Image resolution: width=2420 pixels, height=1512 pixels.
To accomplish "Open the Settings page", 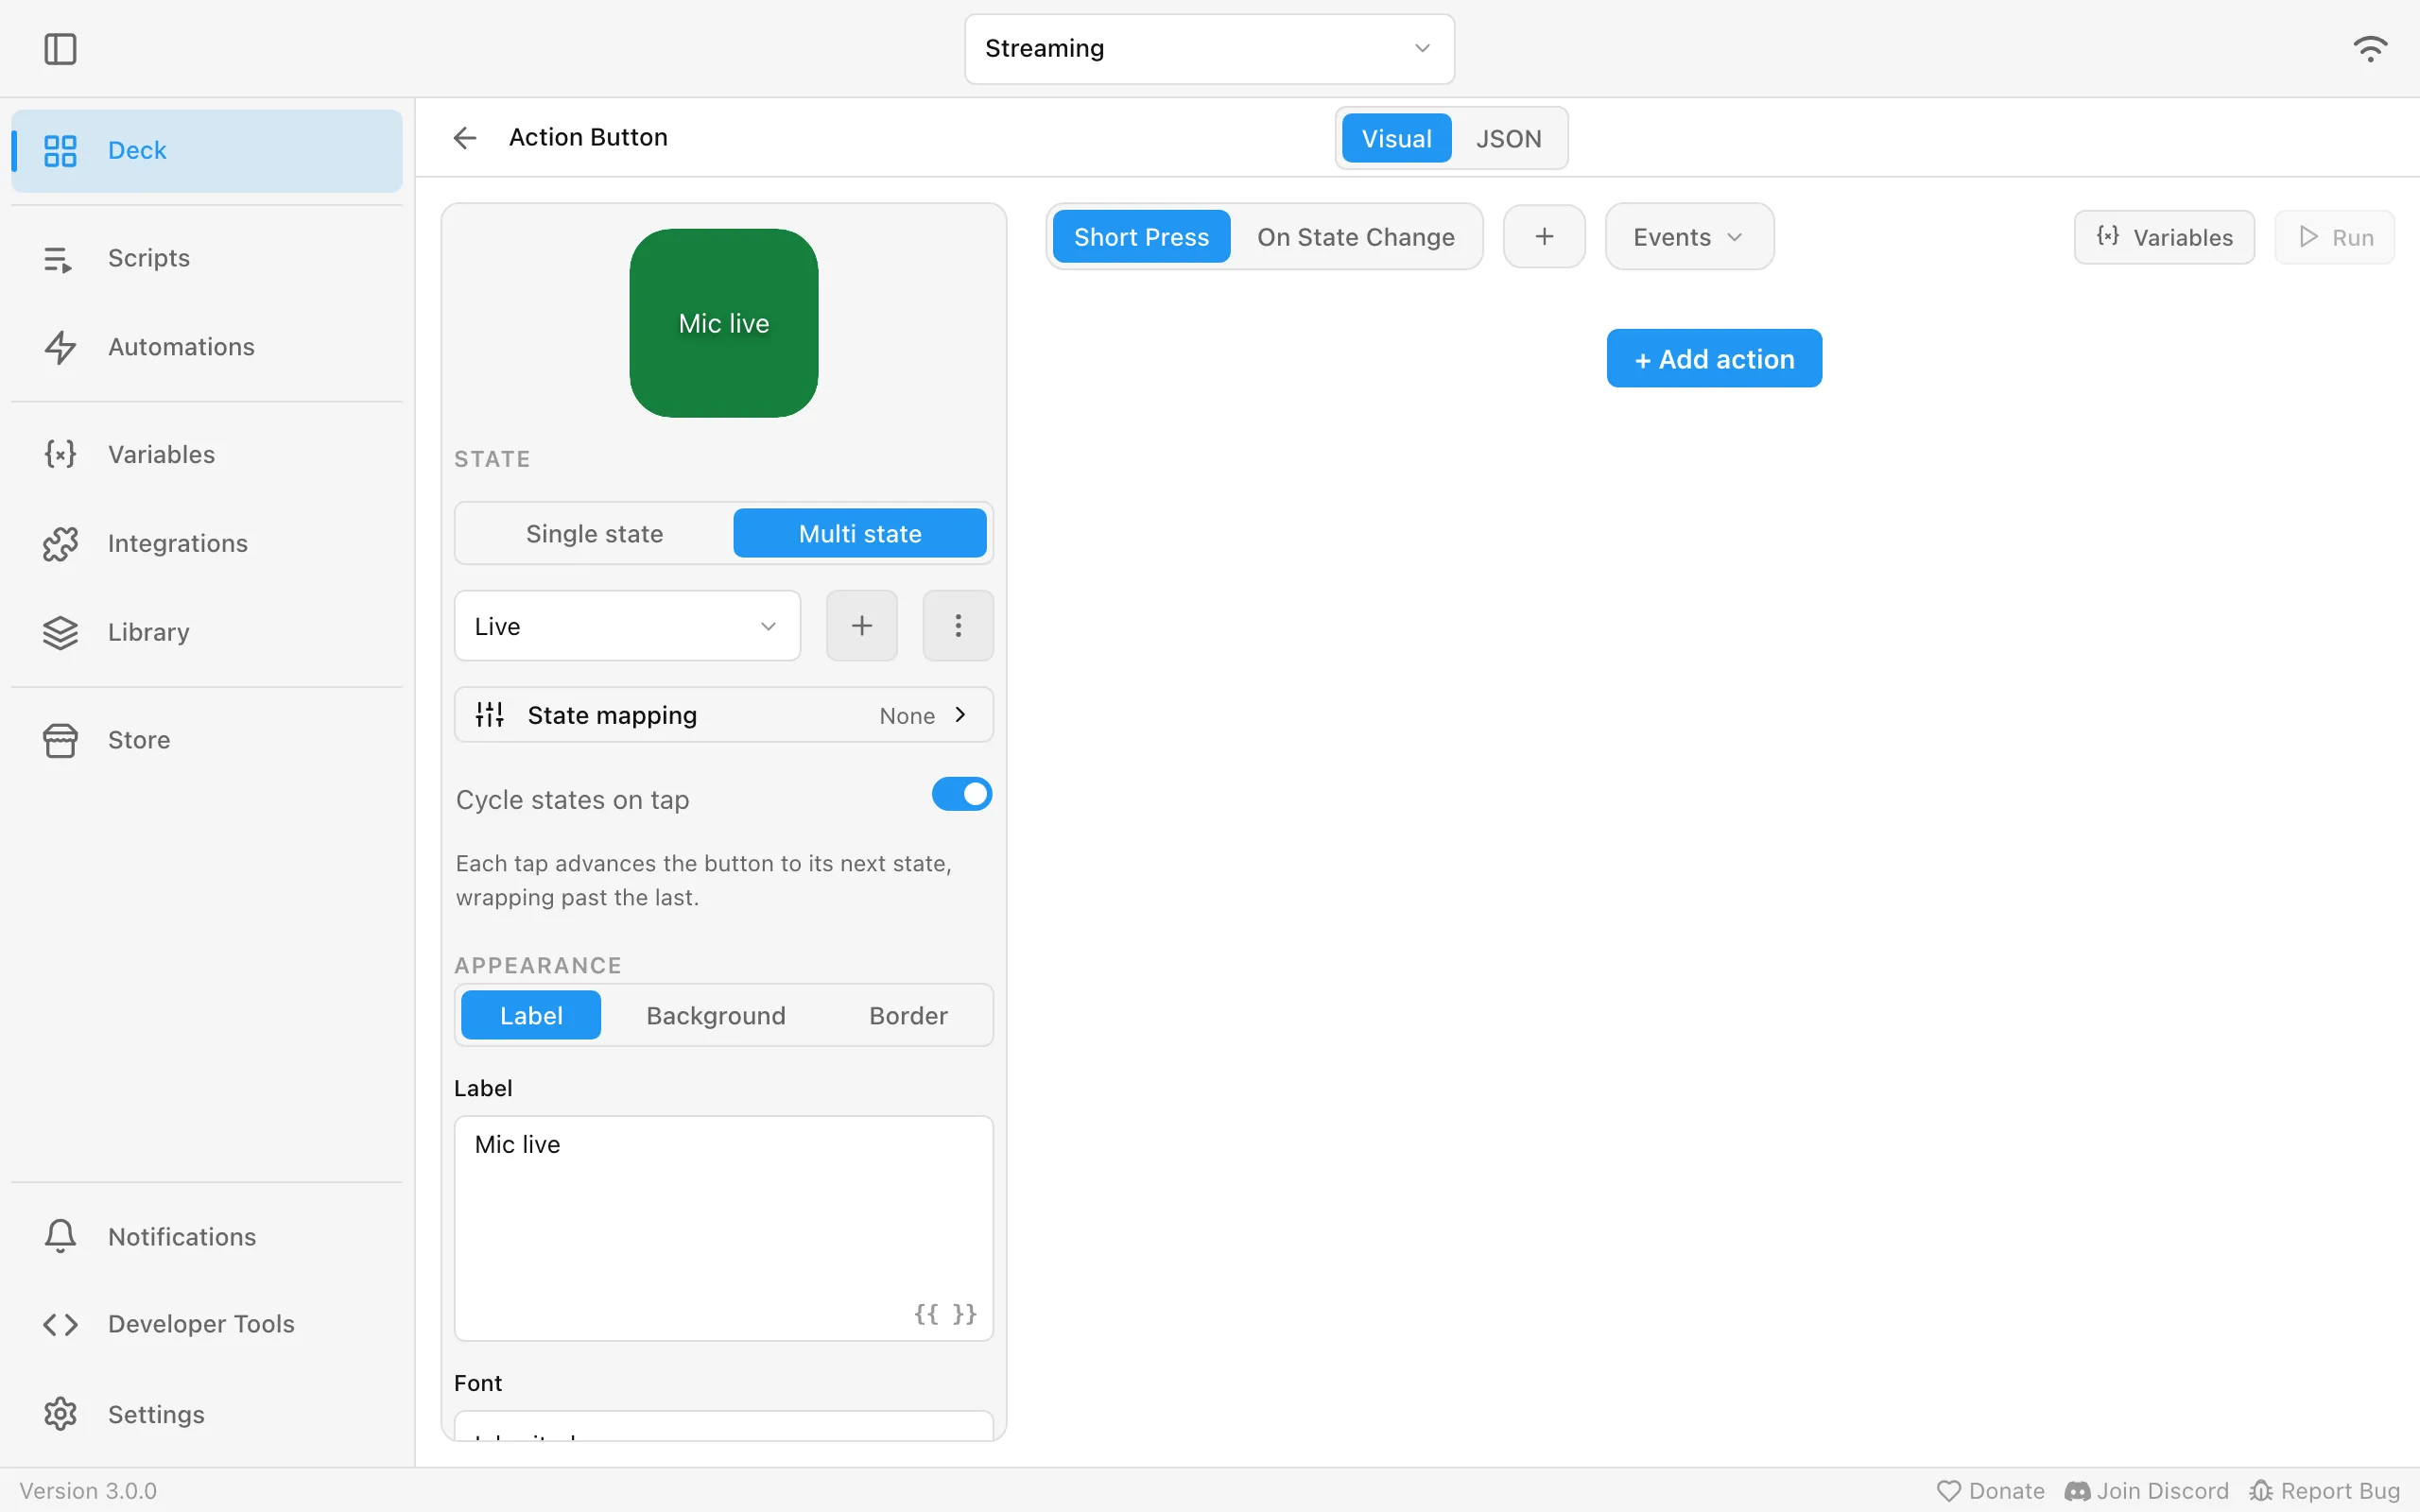I will [x=207, y=1414].
